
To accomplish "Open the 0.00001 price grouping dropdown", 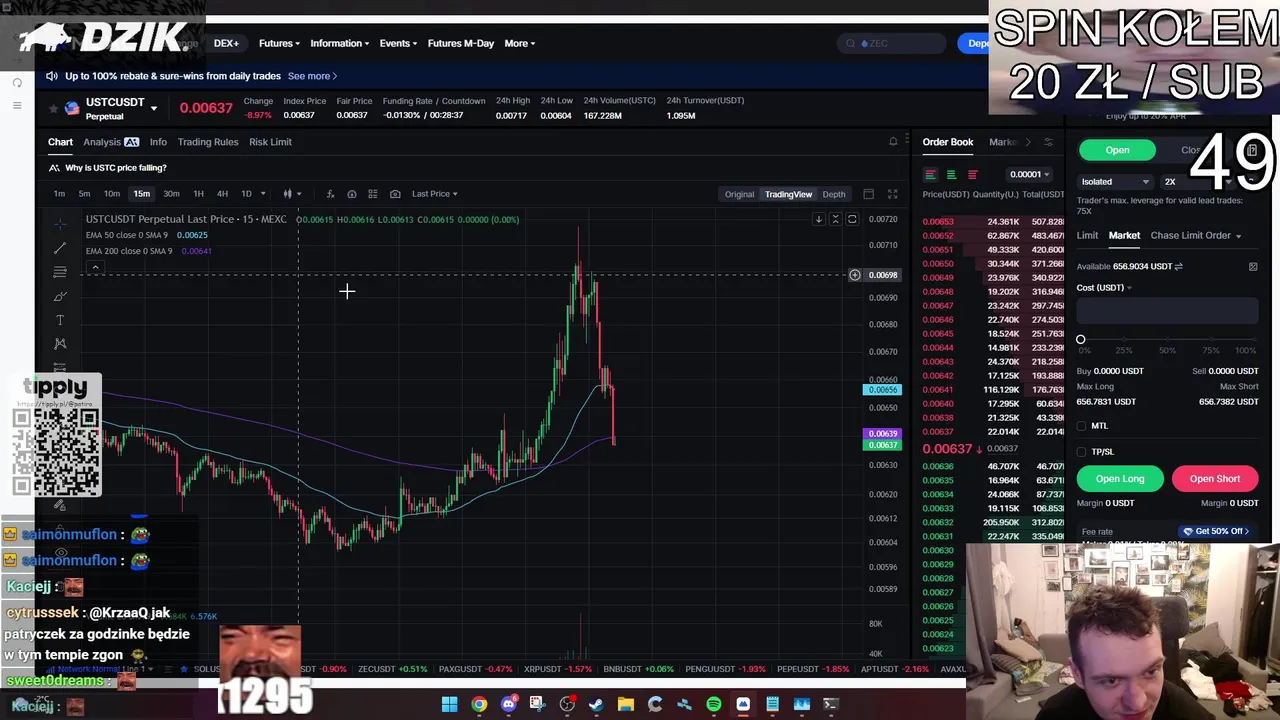I will coord(1029,174).
